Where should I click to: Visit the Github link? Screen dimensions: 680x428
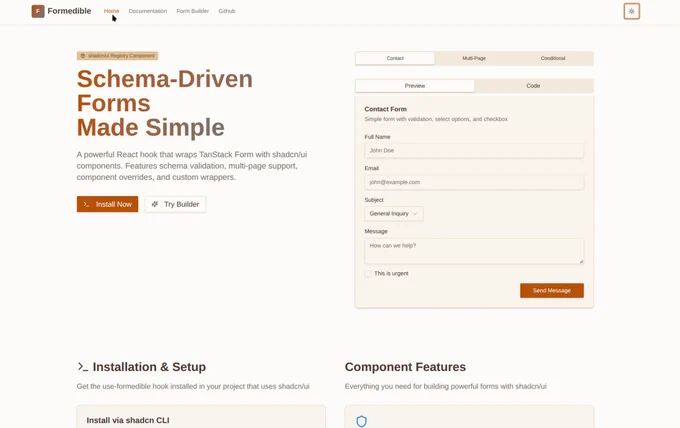(227, 11)
